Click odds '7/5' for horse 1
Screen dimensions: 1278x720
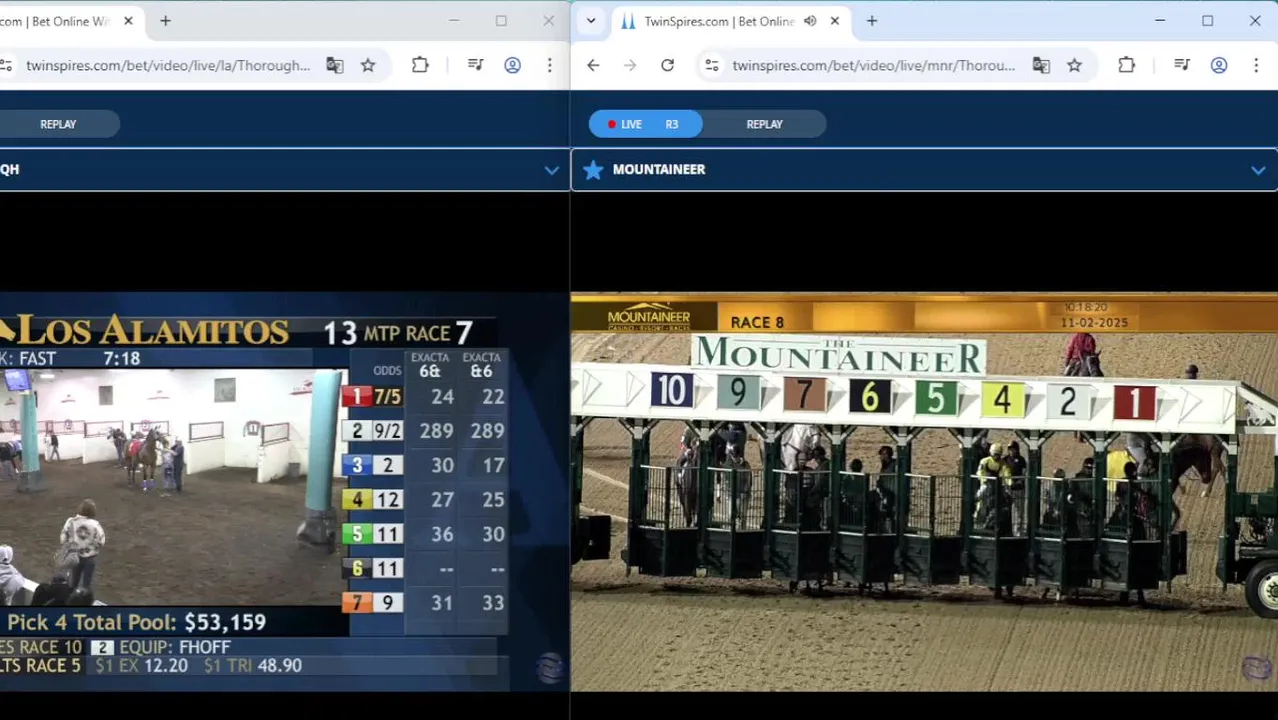click(x=387, y=397)
